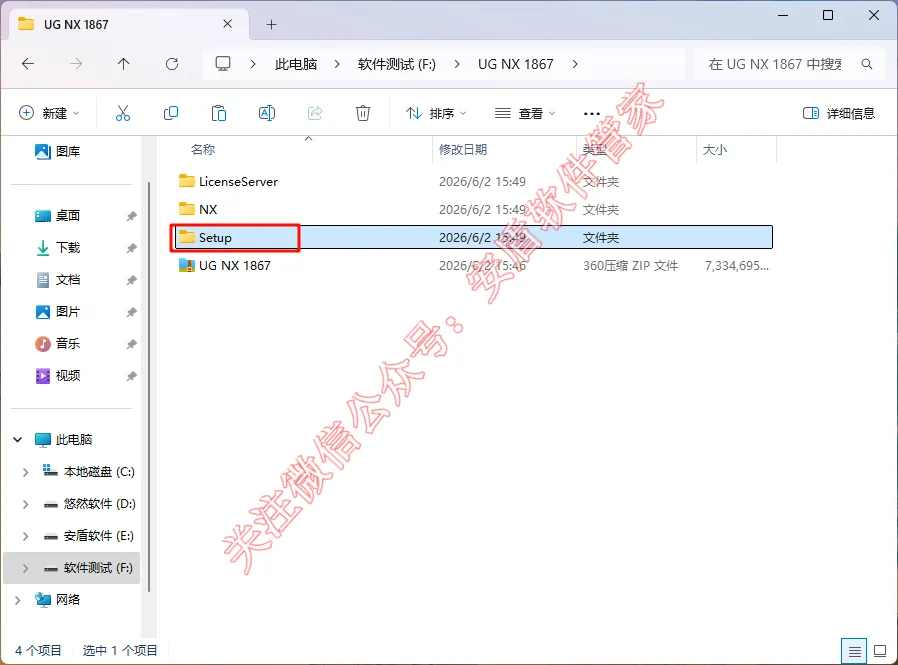Open Desktop in the sidebar
The width and height of the screenshot is (898, 665).
(x=57, y=215)
